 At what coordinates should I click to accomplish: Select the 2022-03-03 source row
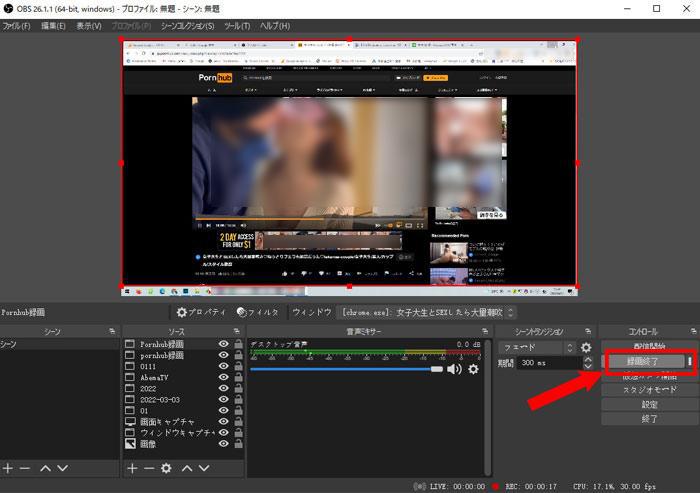click(183, 399)
